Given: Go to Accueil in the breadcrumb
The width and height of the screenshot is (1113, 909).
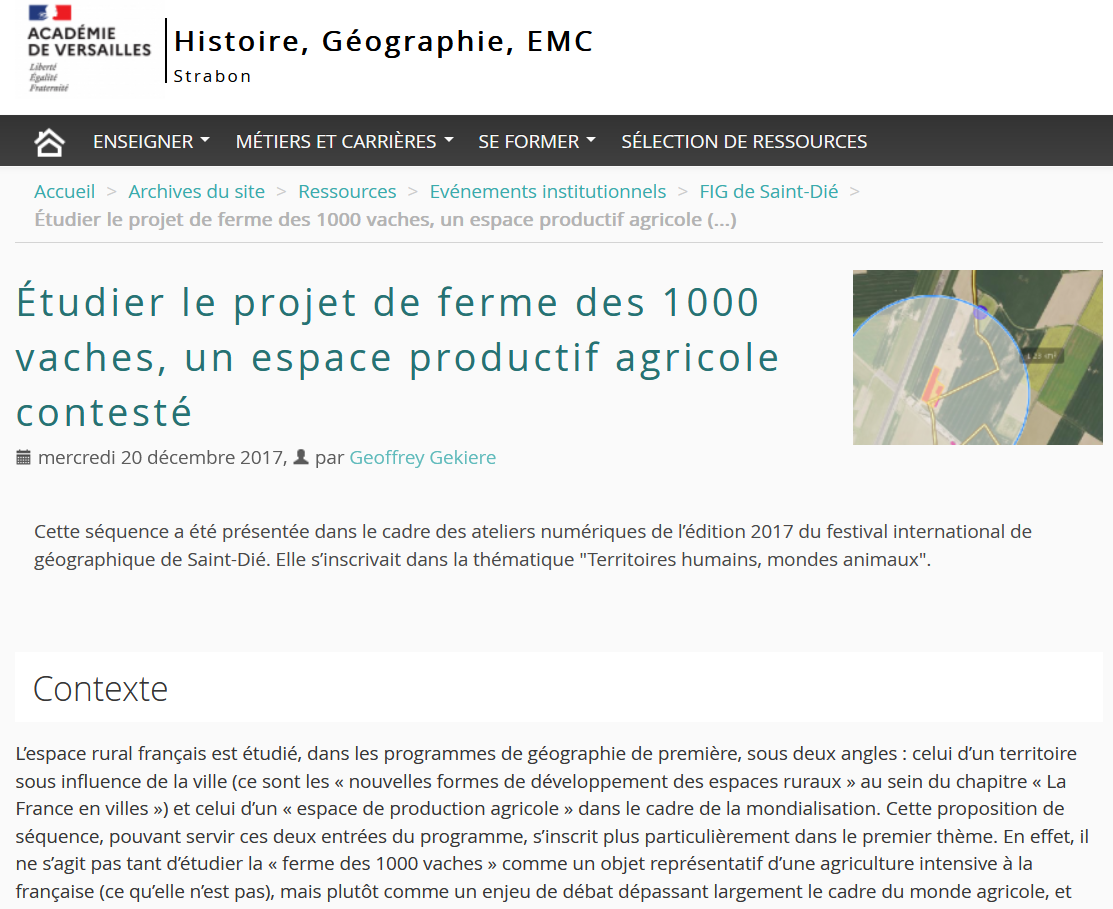Looking at the screenshot, I should click(65, 191).
